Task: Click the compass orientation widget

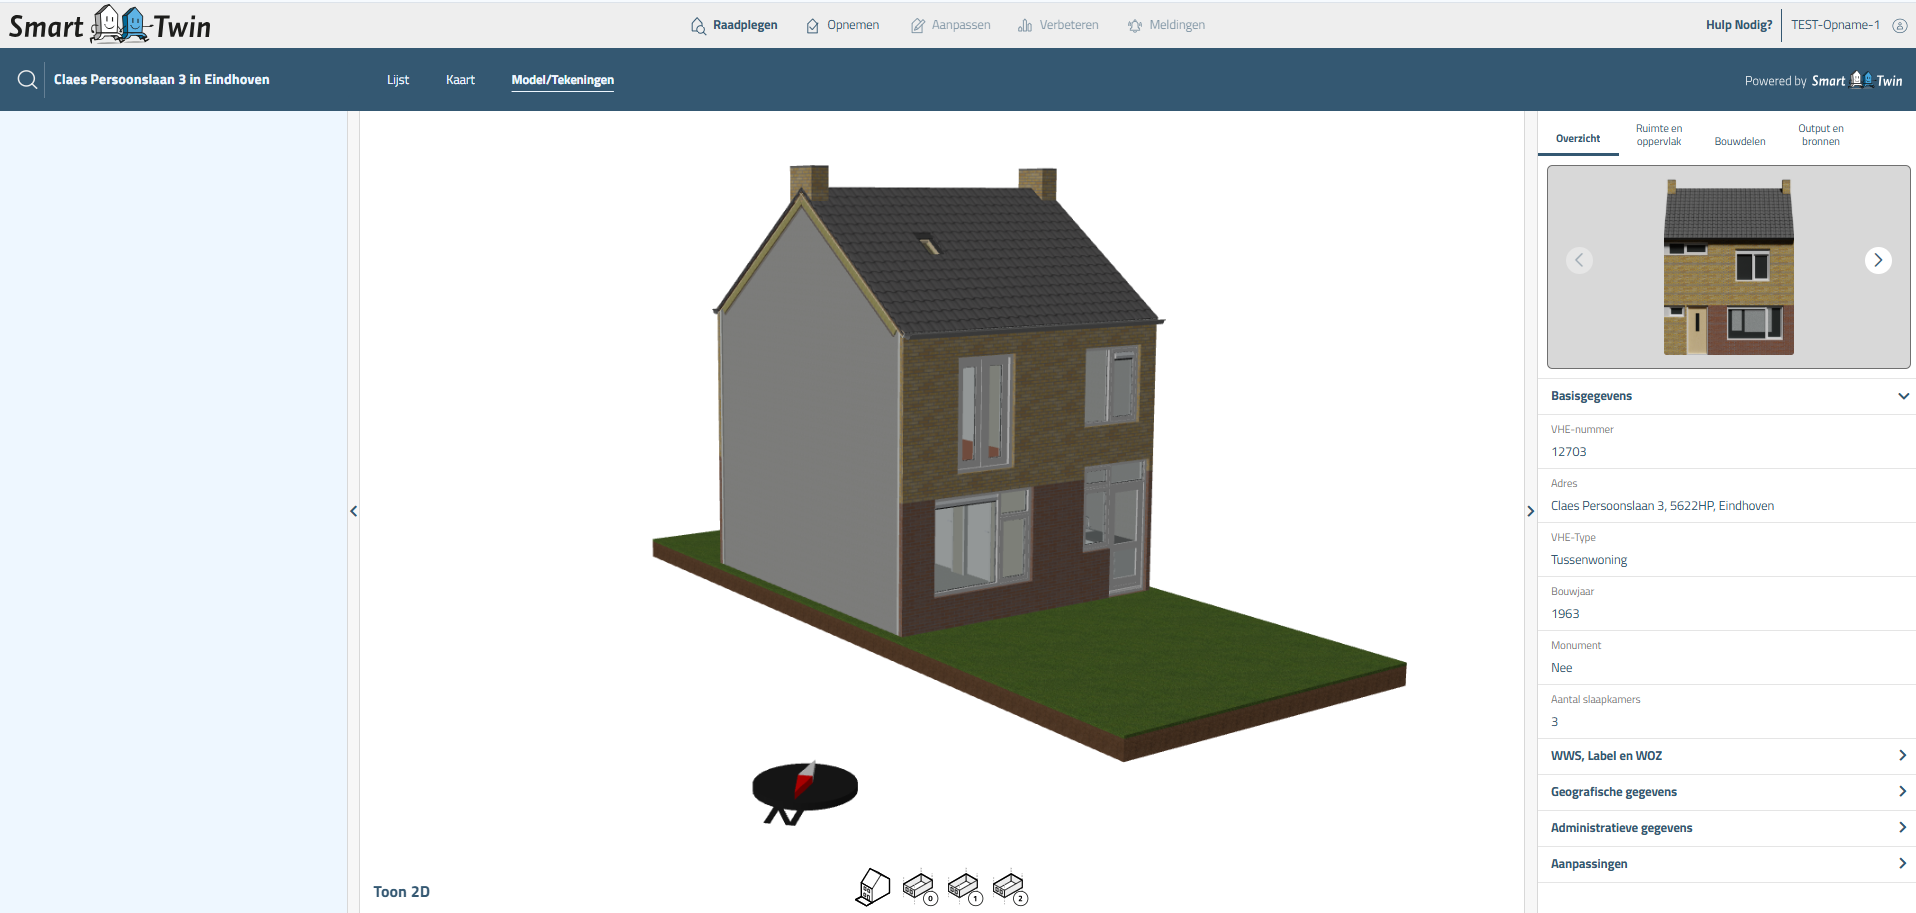Action: [805, 789]
